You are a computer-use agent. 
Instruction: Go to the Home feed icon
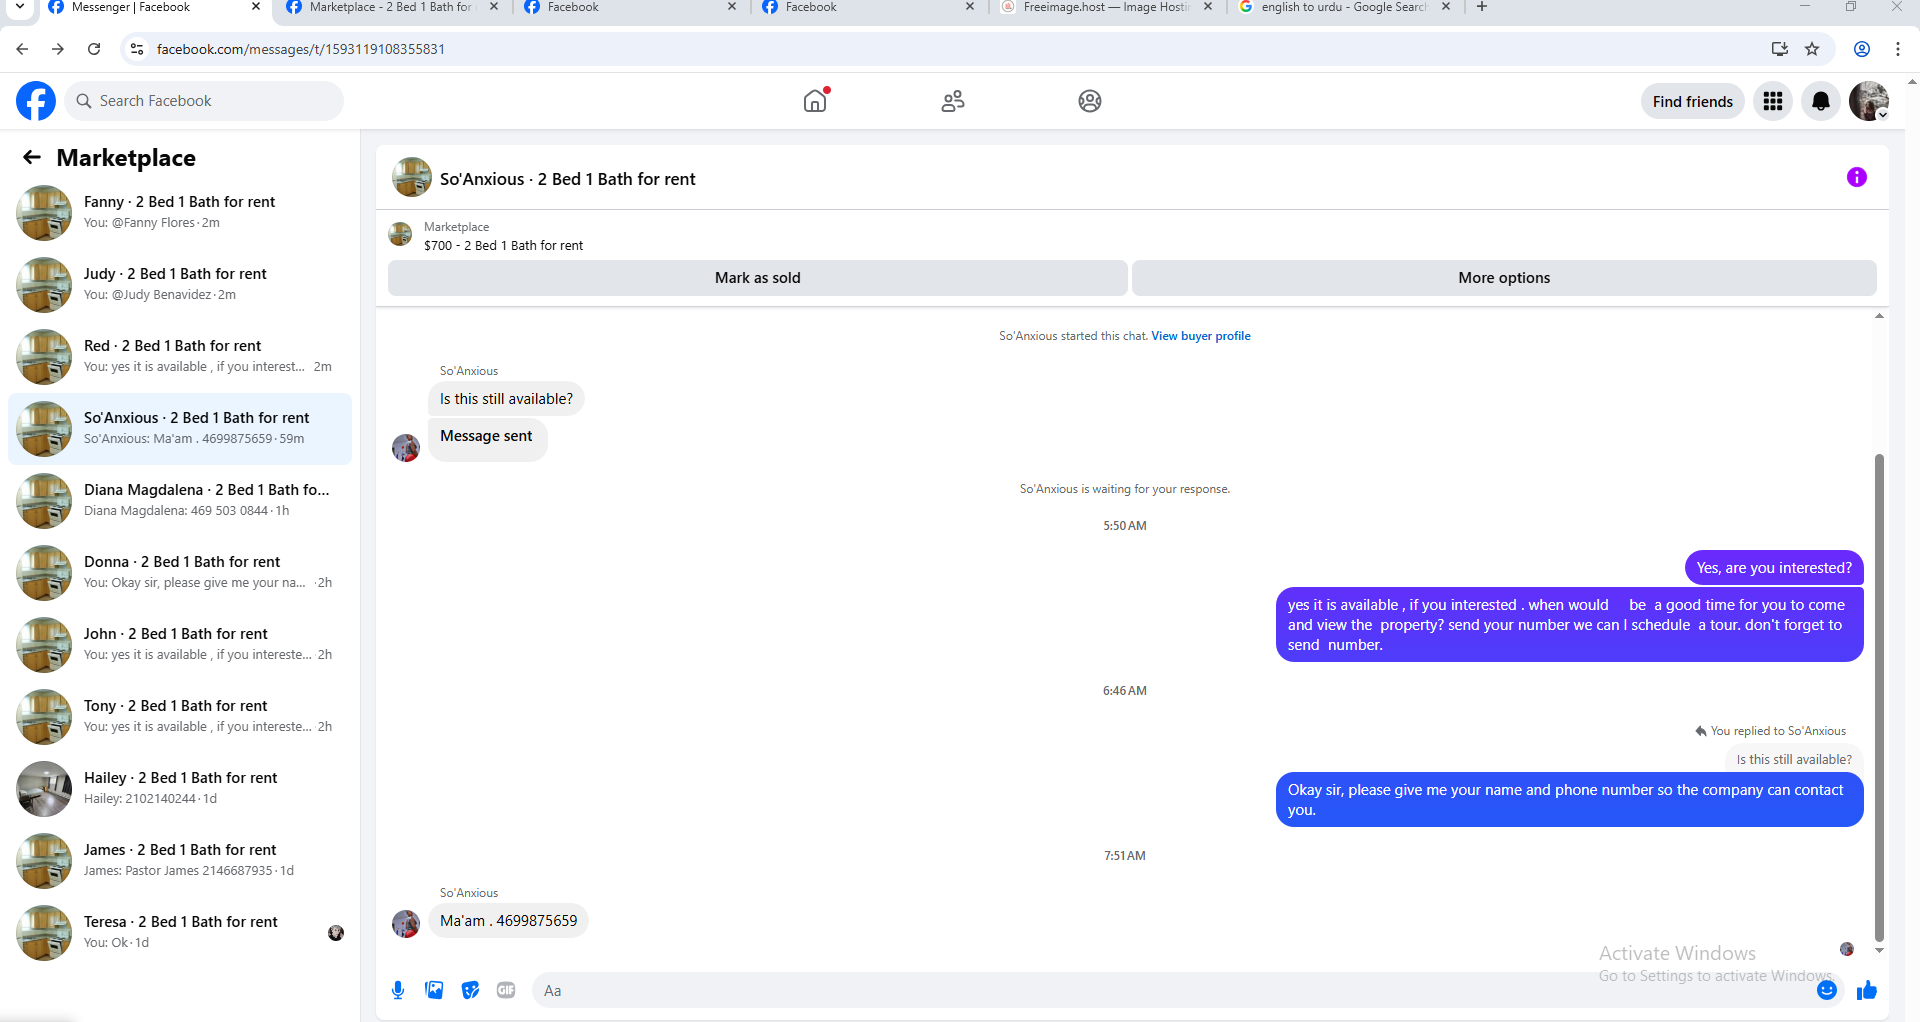coord(816,100)
